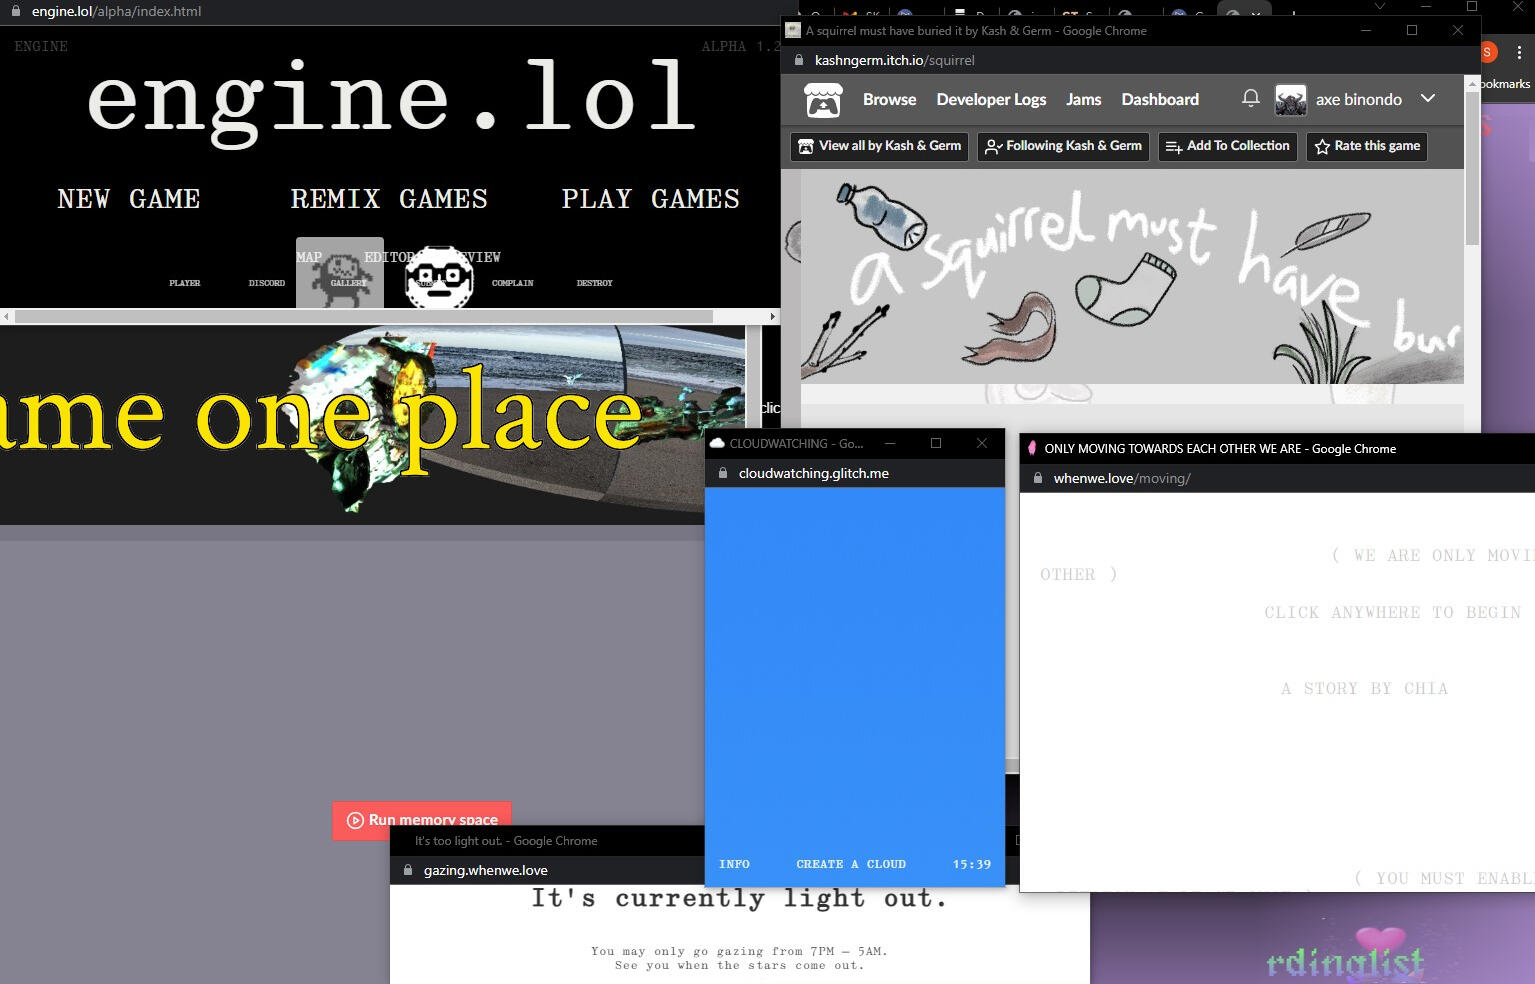Expand the axe binondo account dropdown
The height and width of the screenshot is (984, 1535).
pyautogui.click(x=1428, y=99)
